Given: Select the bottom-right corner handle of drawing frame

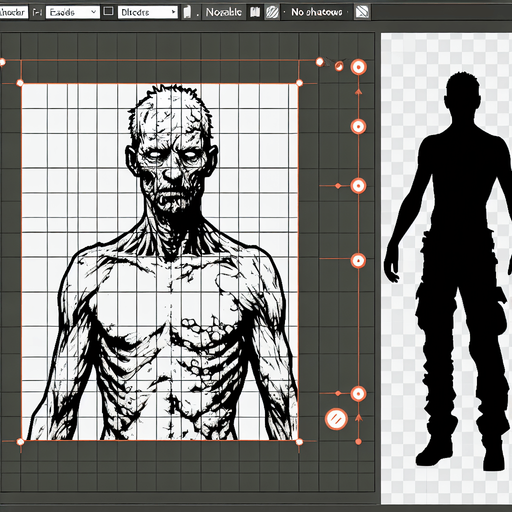Looking at the screenshot, I should point(299,442).
